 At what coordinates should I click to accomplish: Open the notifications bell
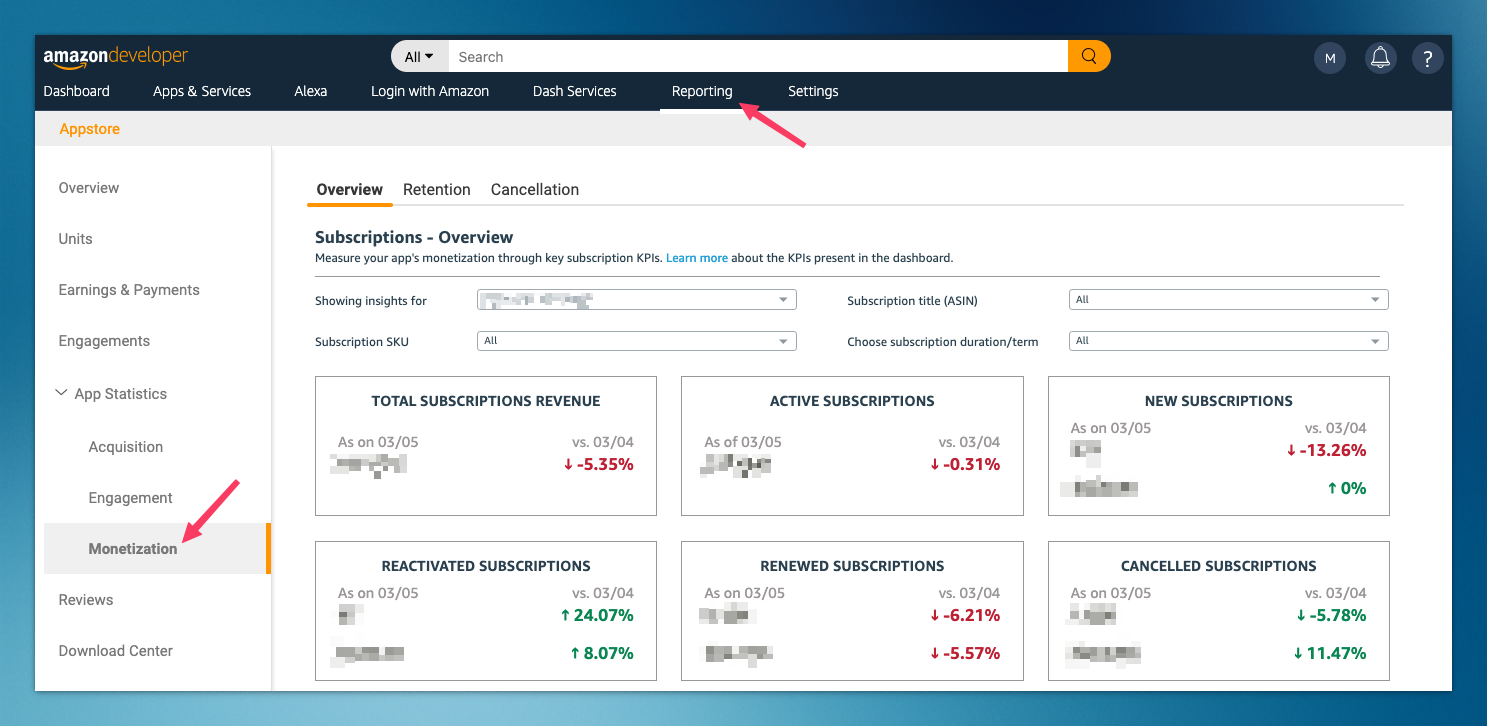pyautogui.click(x=1380, y=57)
